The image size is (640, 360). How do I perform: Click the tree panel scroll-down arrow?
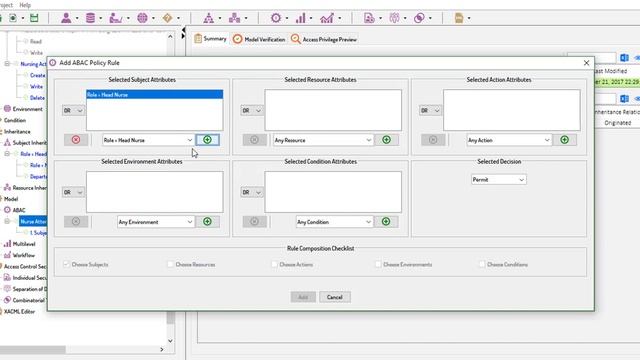point(171,341)
